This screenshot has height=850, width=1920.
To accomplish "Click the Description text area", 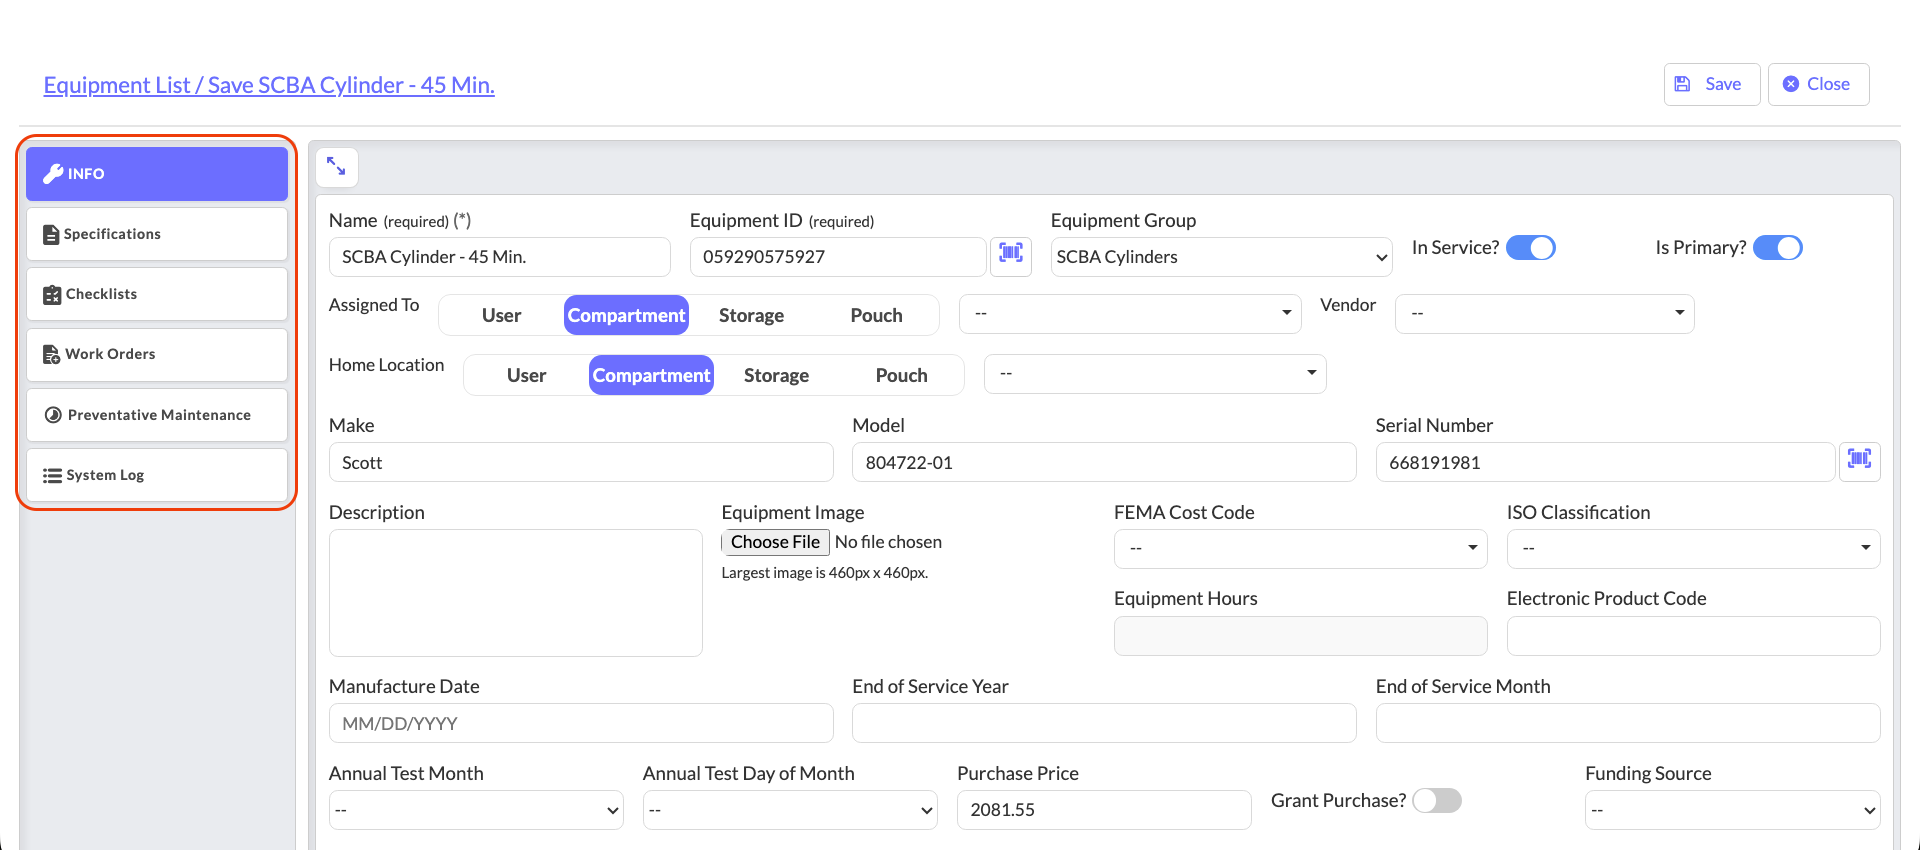I will [515, 593].
